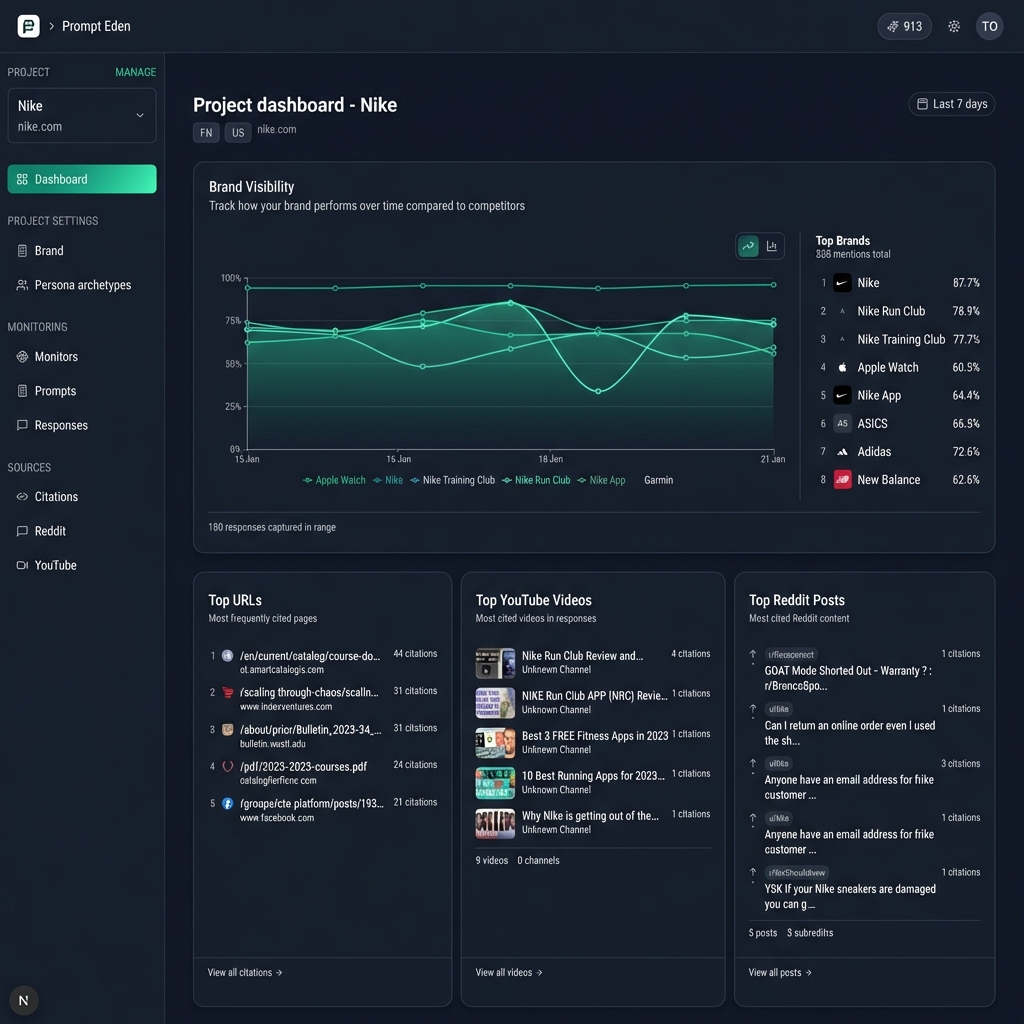Select the Dashboard grid icon in the sidebar

point(21,178)
